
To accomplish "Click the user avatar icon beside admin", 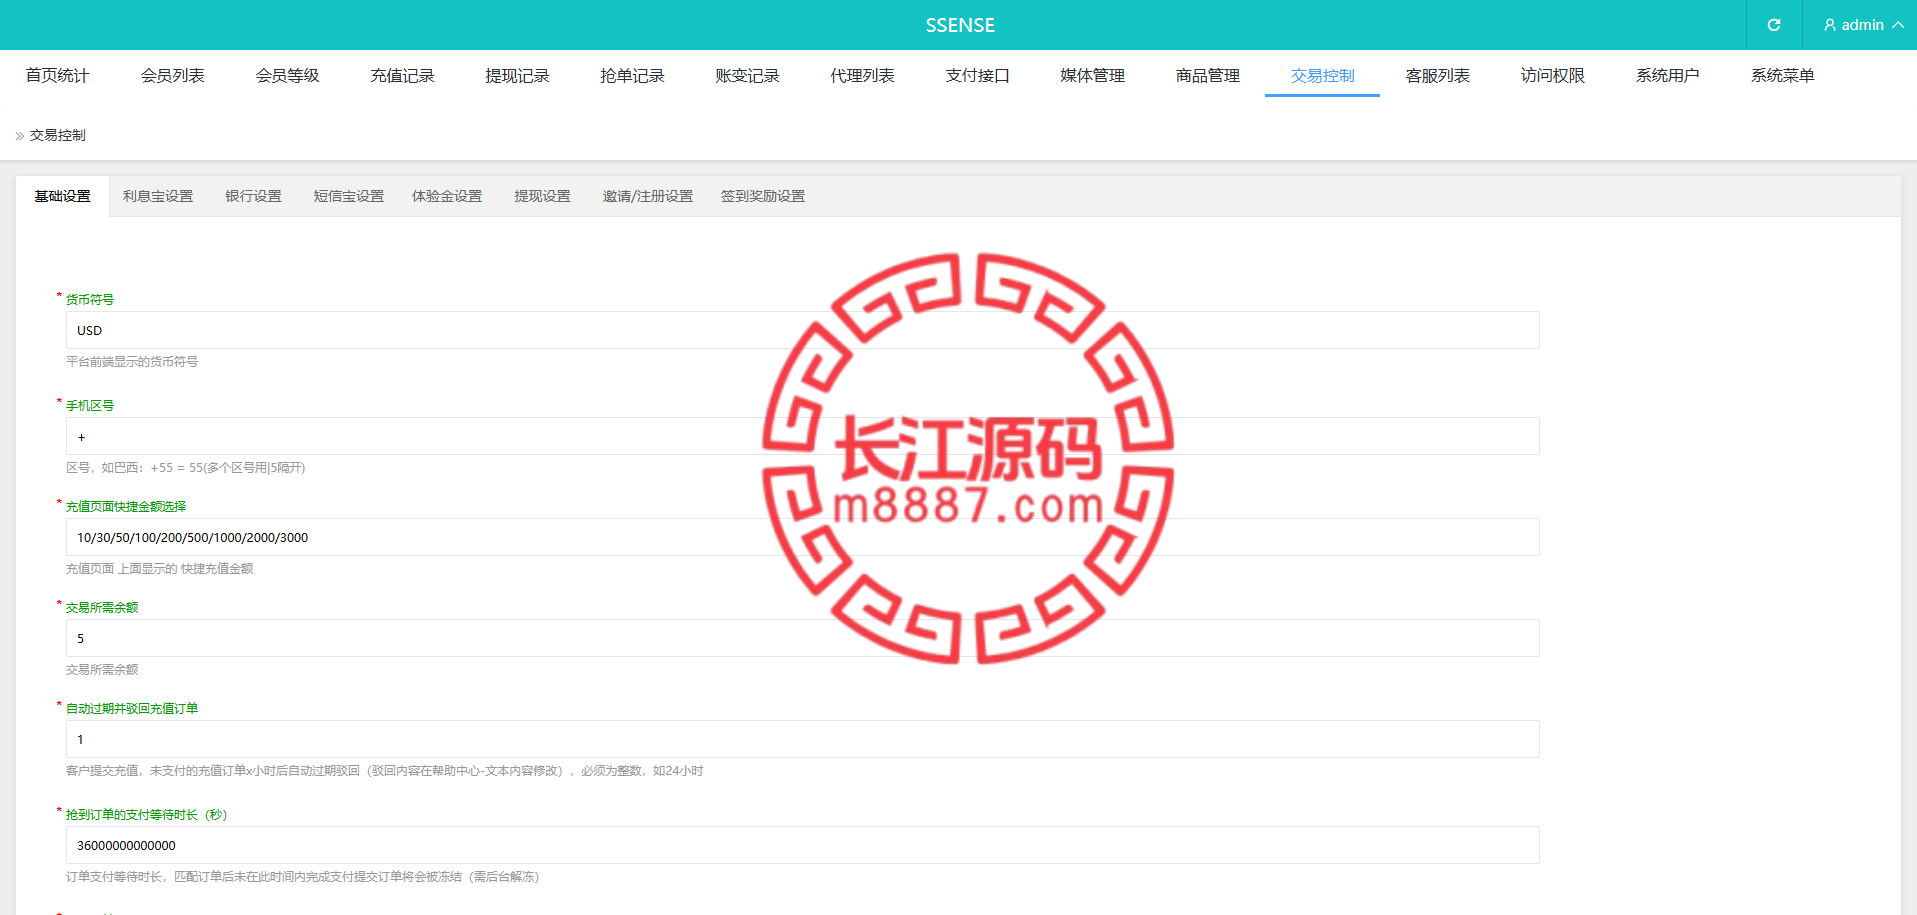I will pos(1830,25).
